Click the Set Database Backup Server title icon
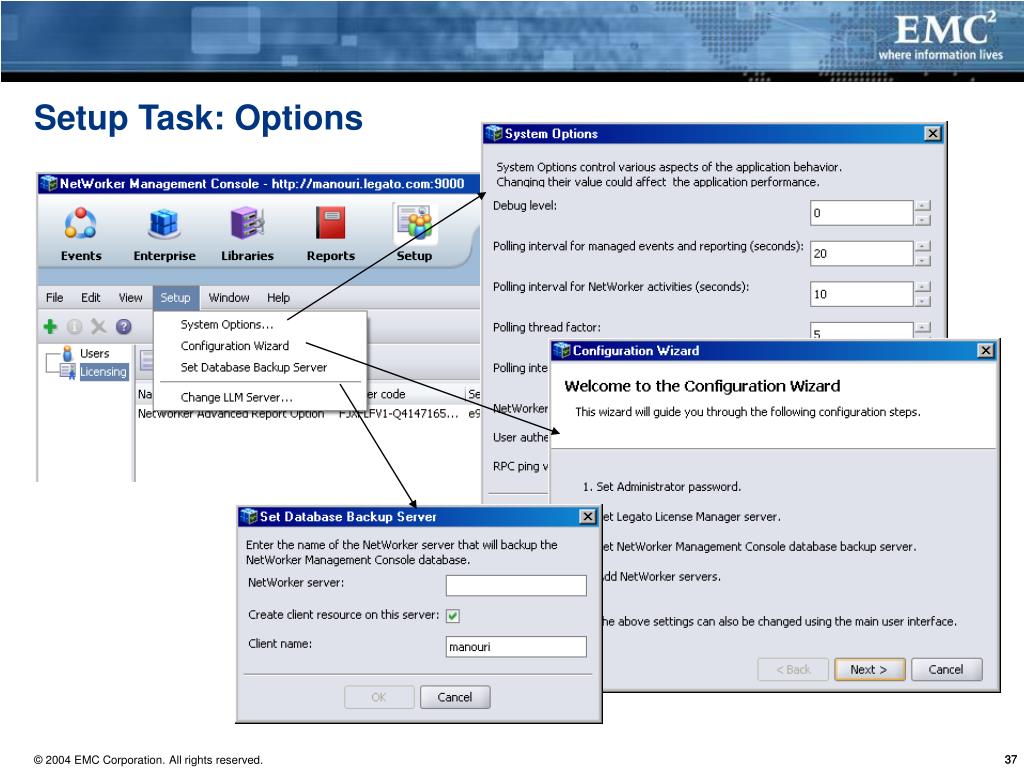The height and width of the screenshot is (768, 1024). 249,517
